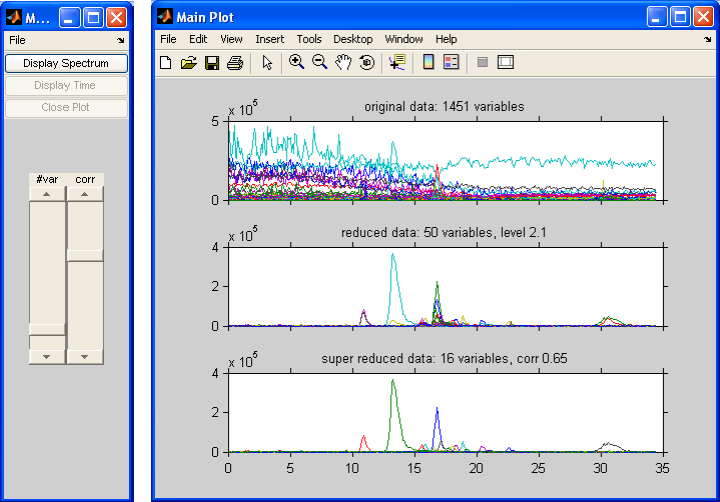Image resolution: width=720 pixels, height=502 pixels.
Task: Save figure with the floppy disk icon
Action: (212, 62)
